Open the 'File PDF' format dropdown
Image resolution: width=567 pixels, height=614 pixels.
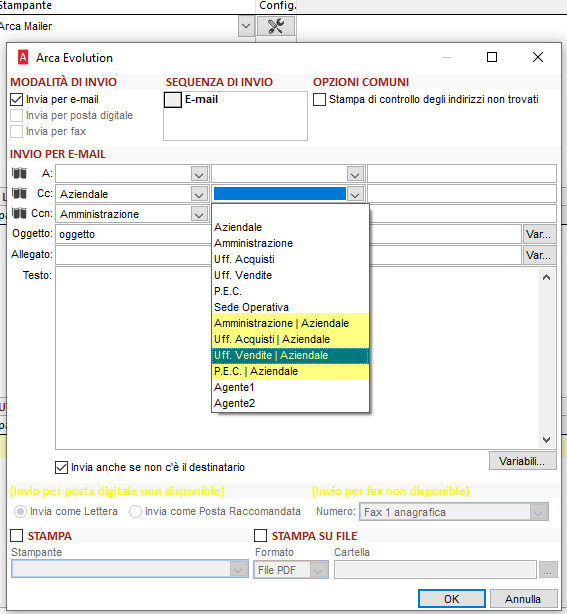coord(318,570)
